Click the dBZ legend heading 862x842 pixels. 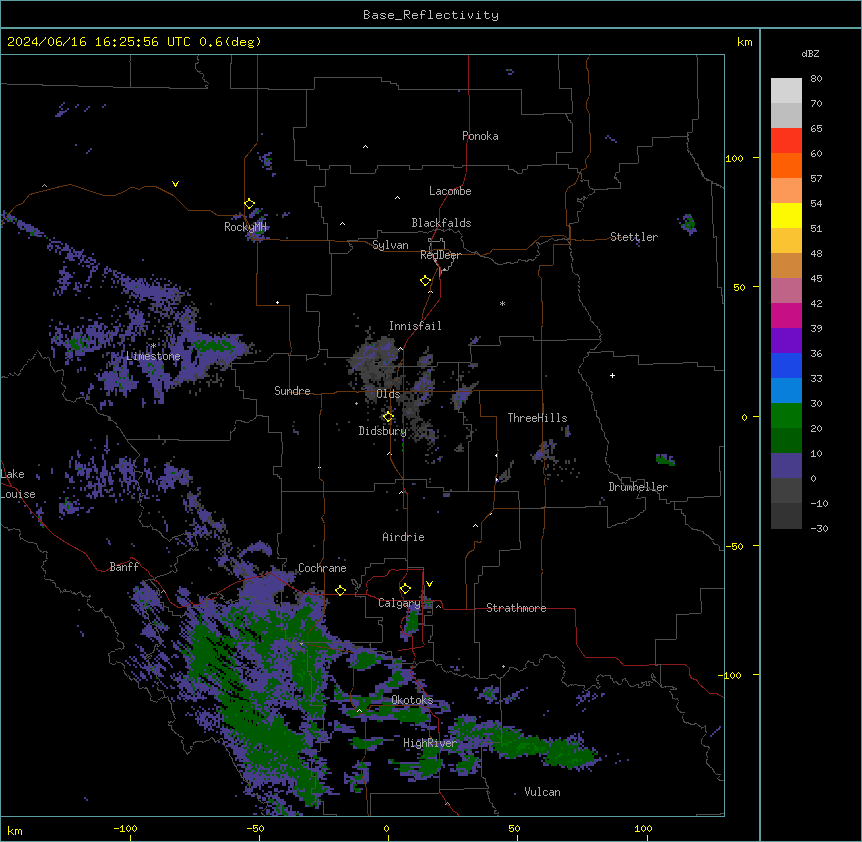pos(810,53)
